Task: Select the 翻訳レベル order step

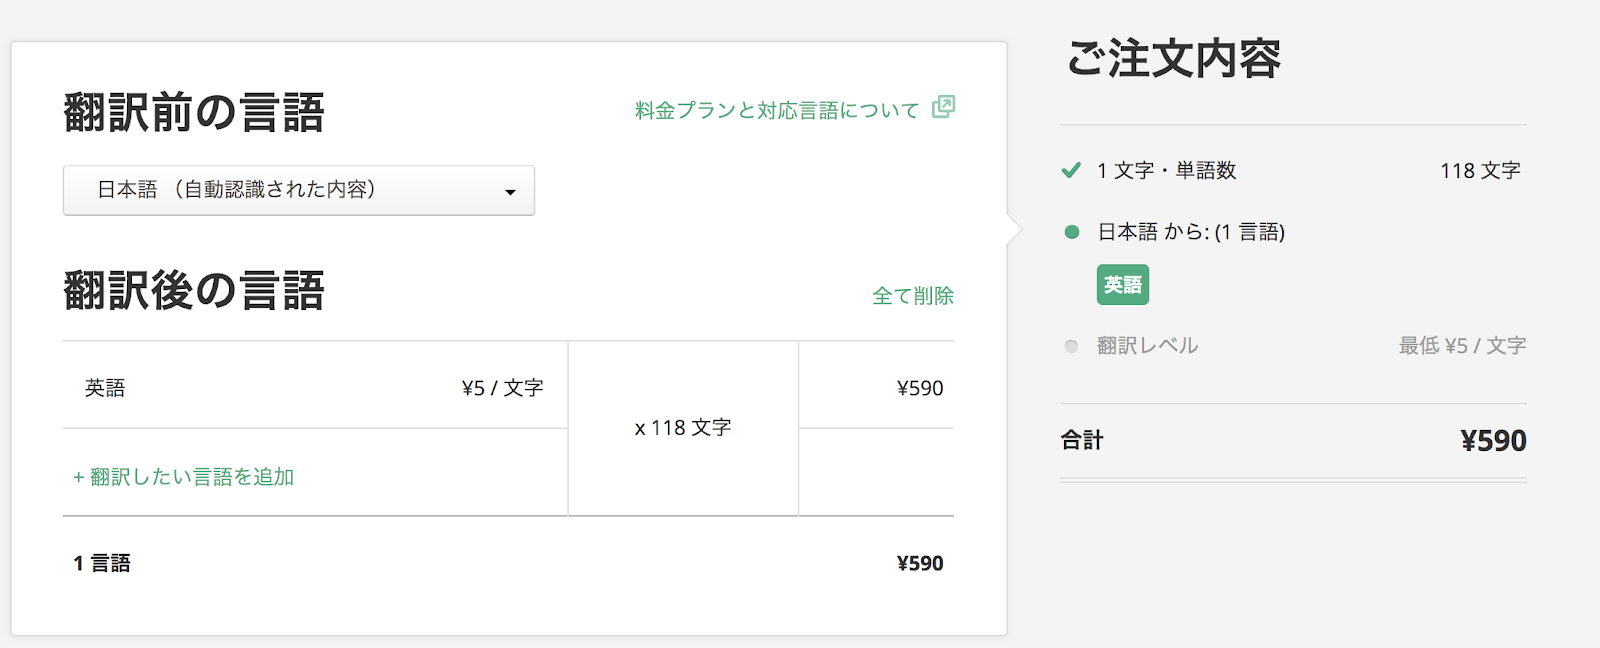Action: tap(1147, 346)
